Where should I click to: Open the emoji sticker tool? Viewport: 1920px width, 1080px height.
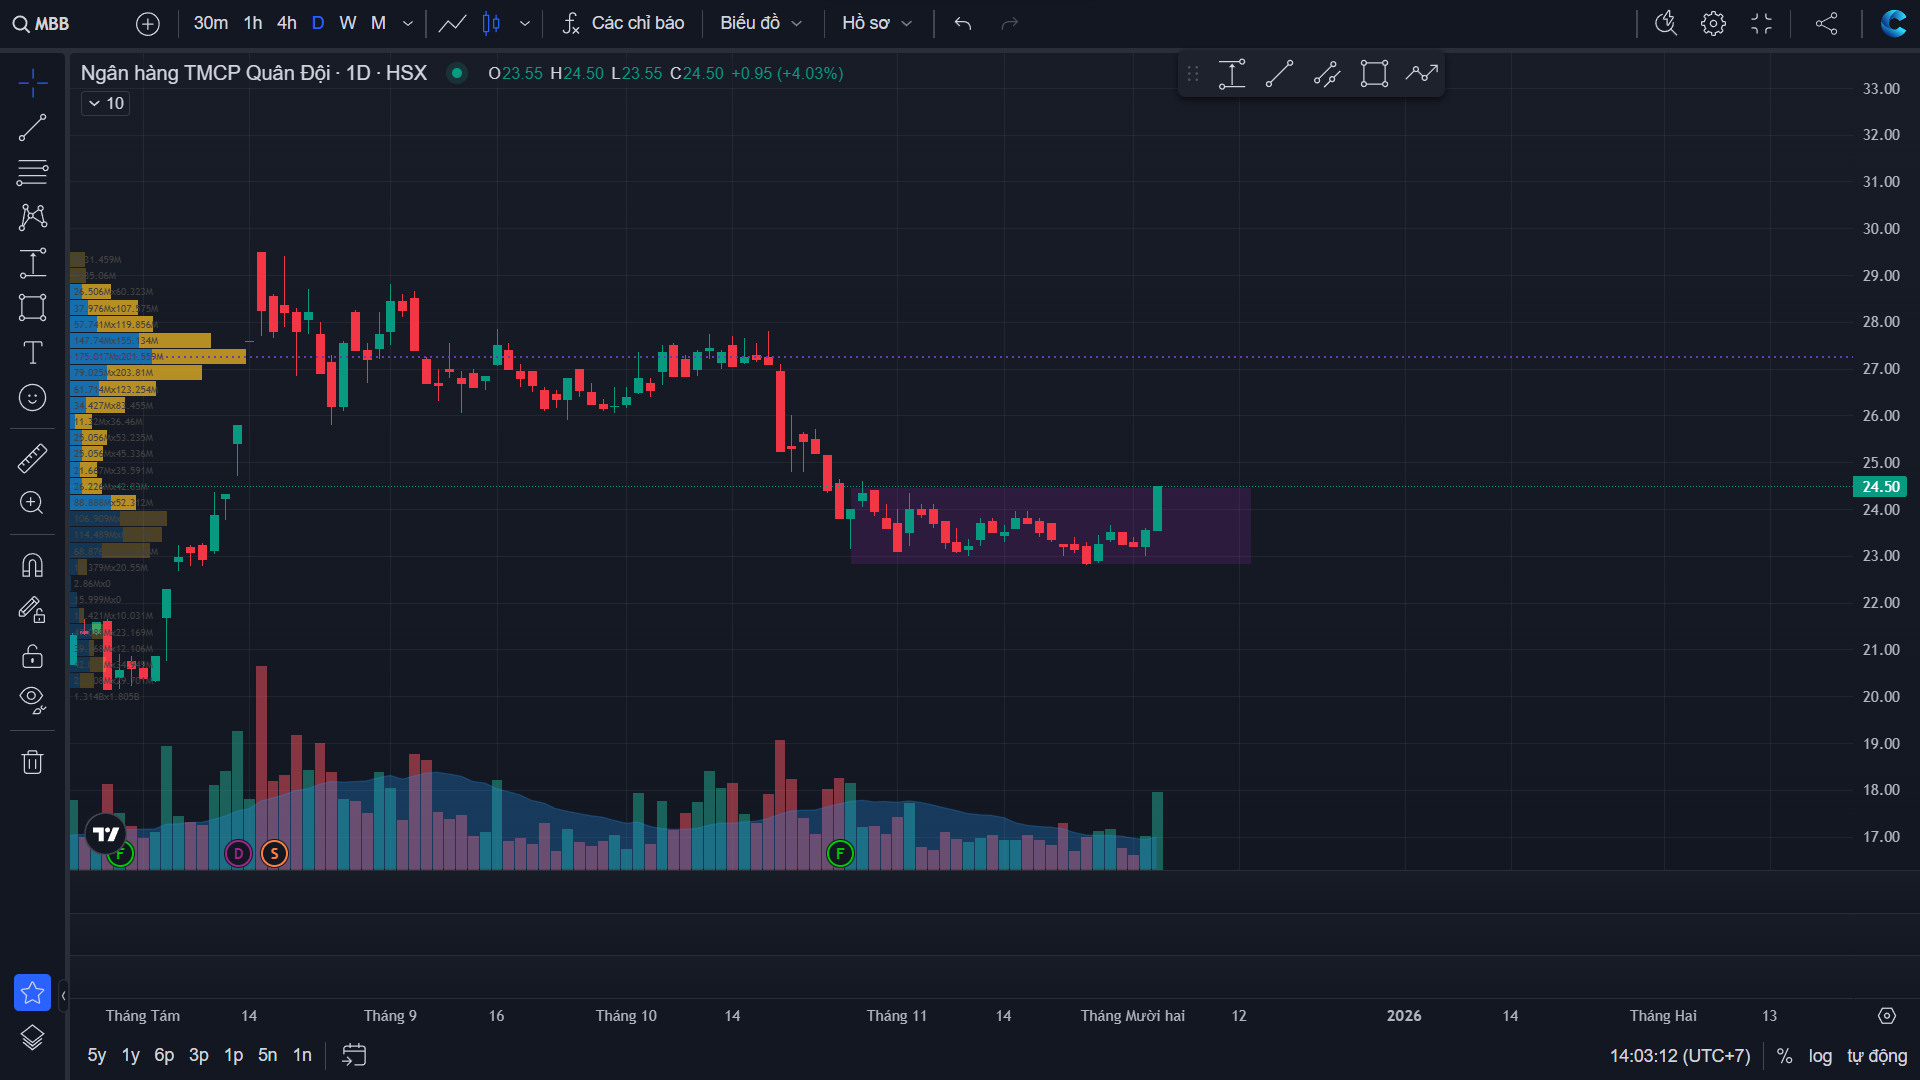coord(32,398)
